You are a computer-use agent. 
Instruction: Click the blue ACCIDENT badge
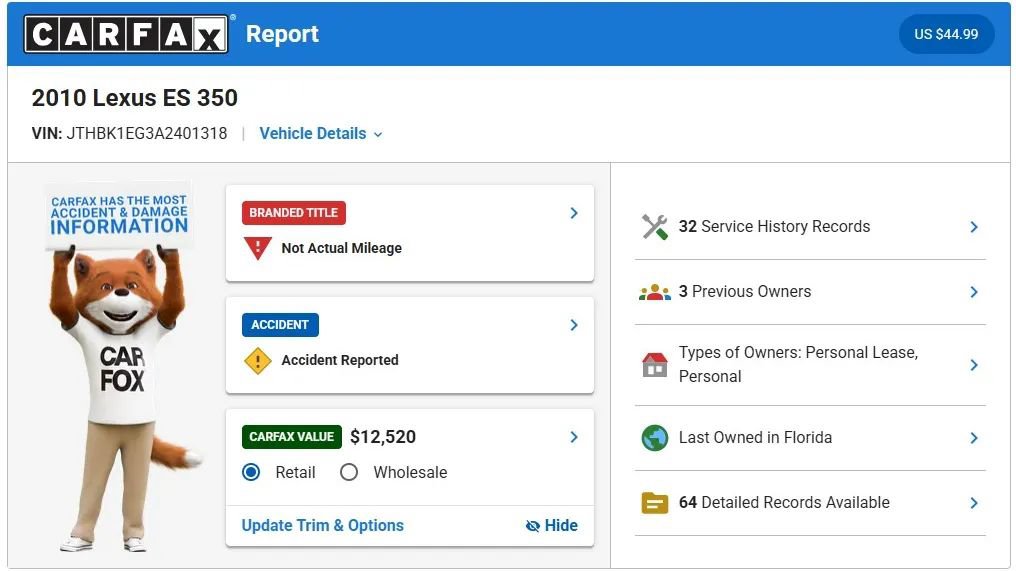[280, 325]
